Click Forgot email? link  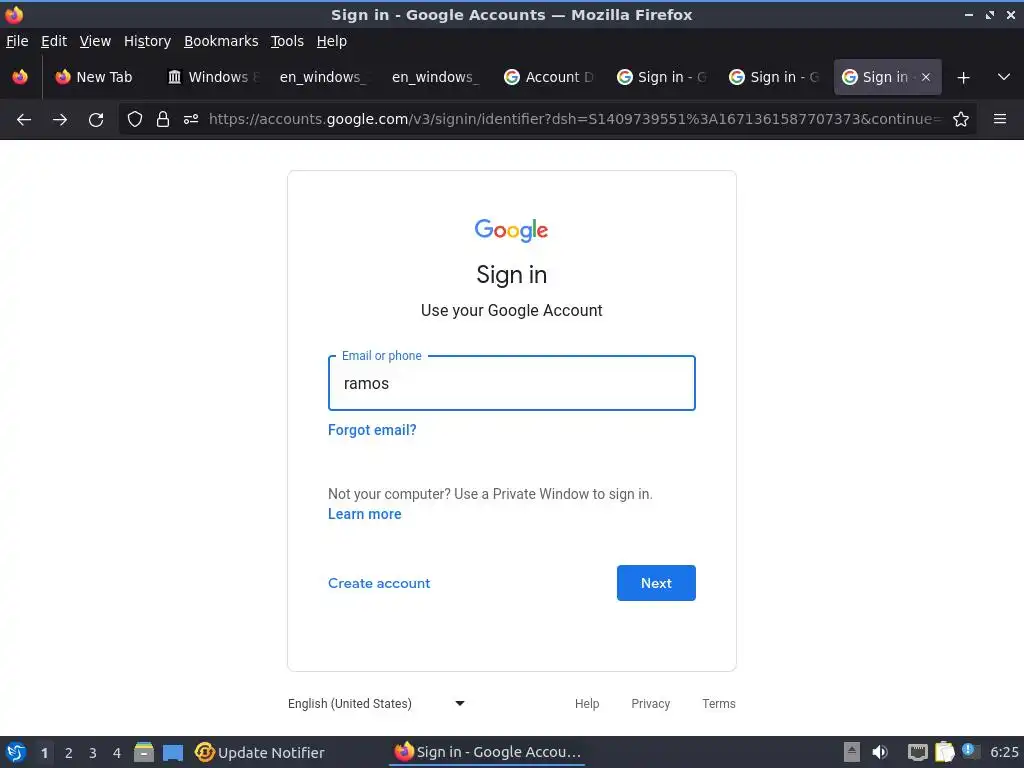point(372,430)
